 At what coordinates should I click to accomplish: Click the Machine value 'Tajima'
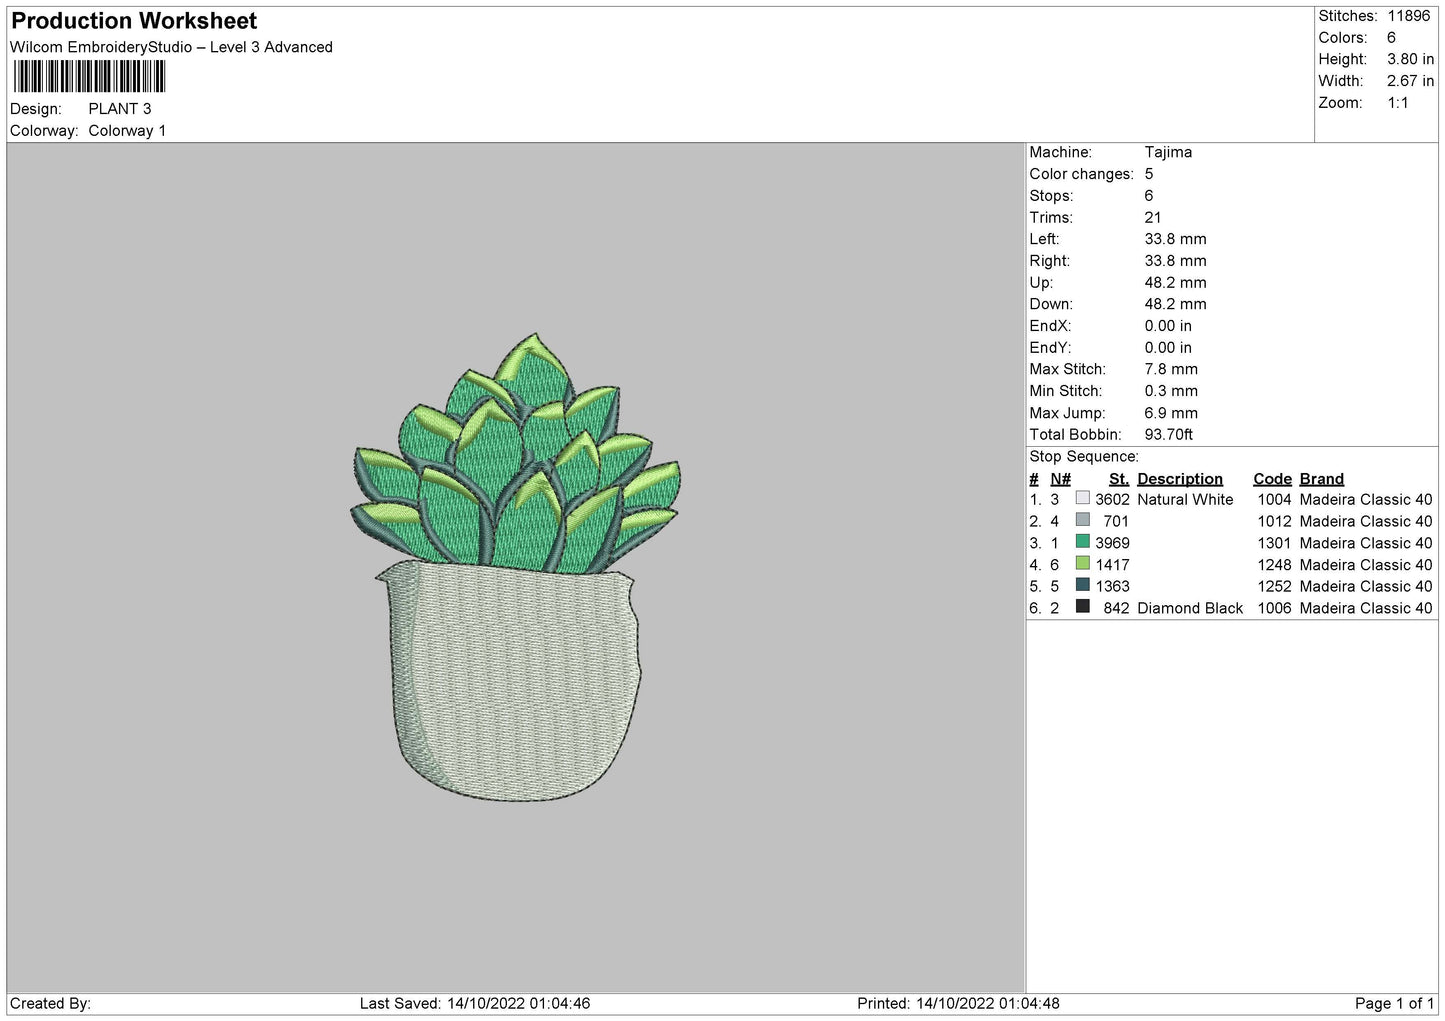click(1168, 152)
